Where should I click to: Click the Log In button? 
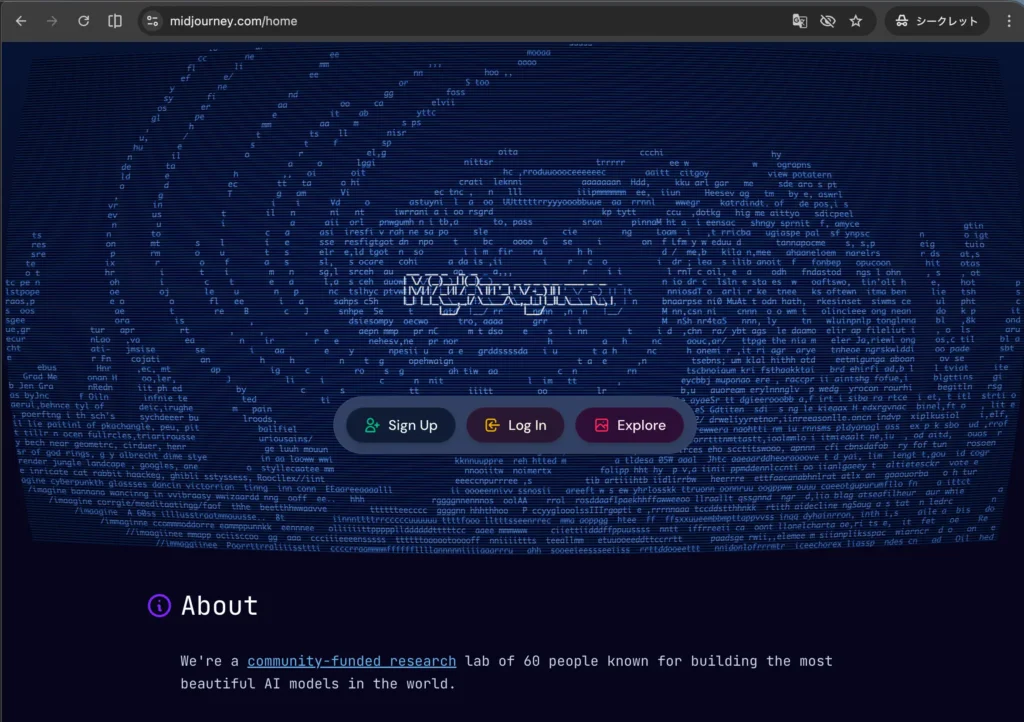coord(515,425)
